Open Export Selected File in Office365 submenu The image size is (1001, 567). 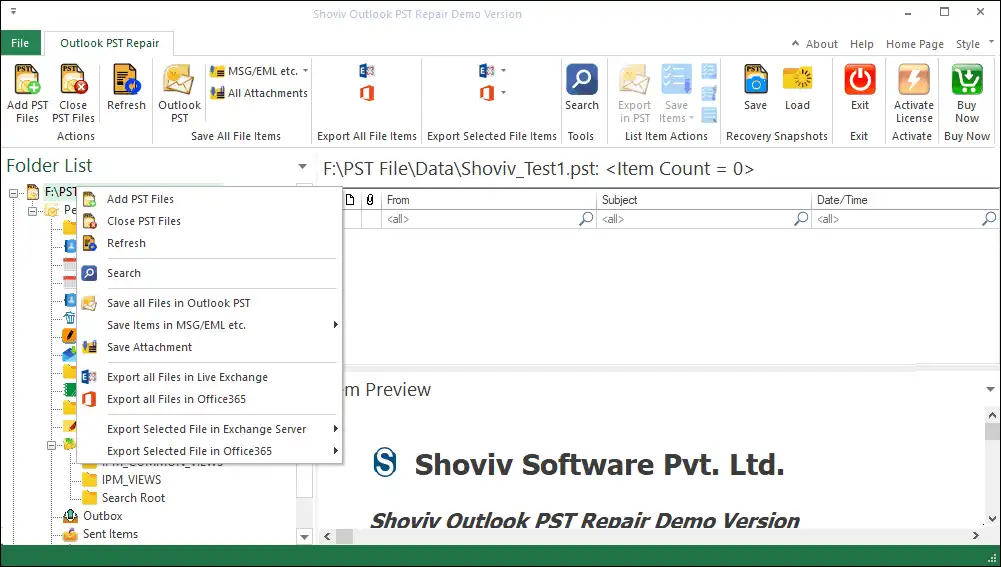(209, 451)
